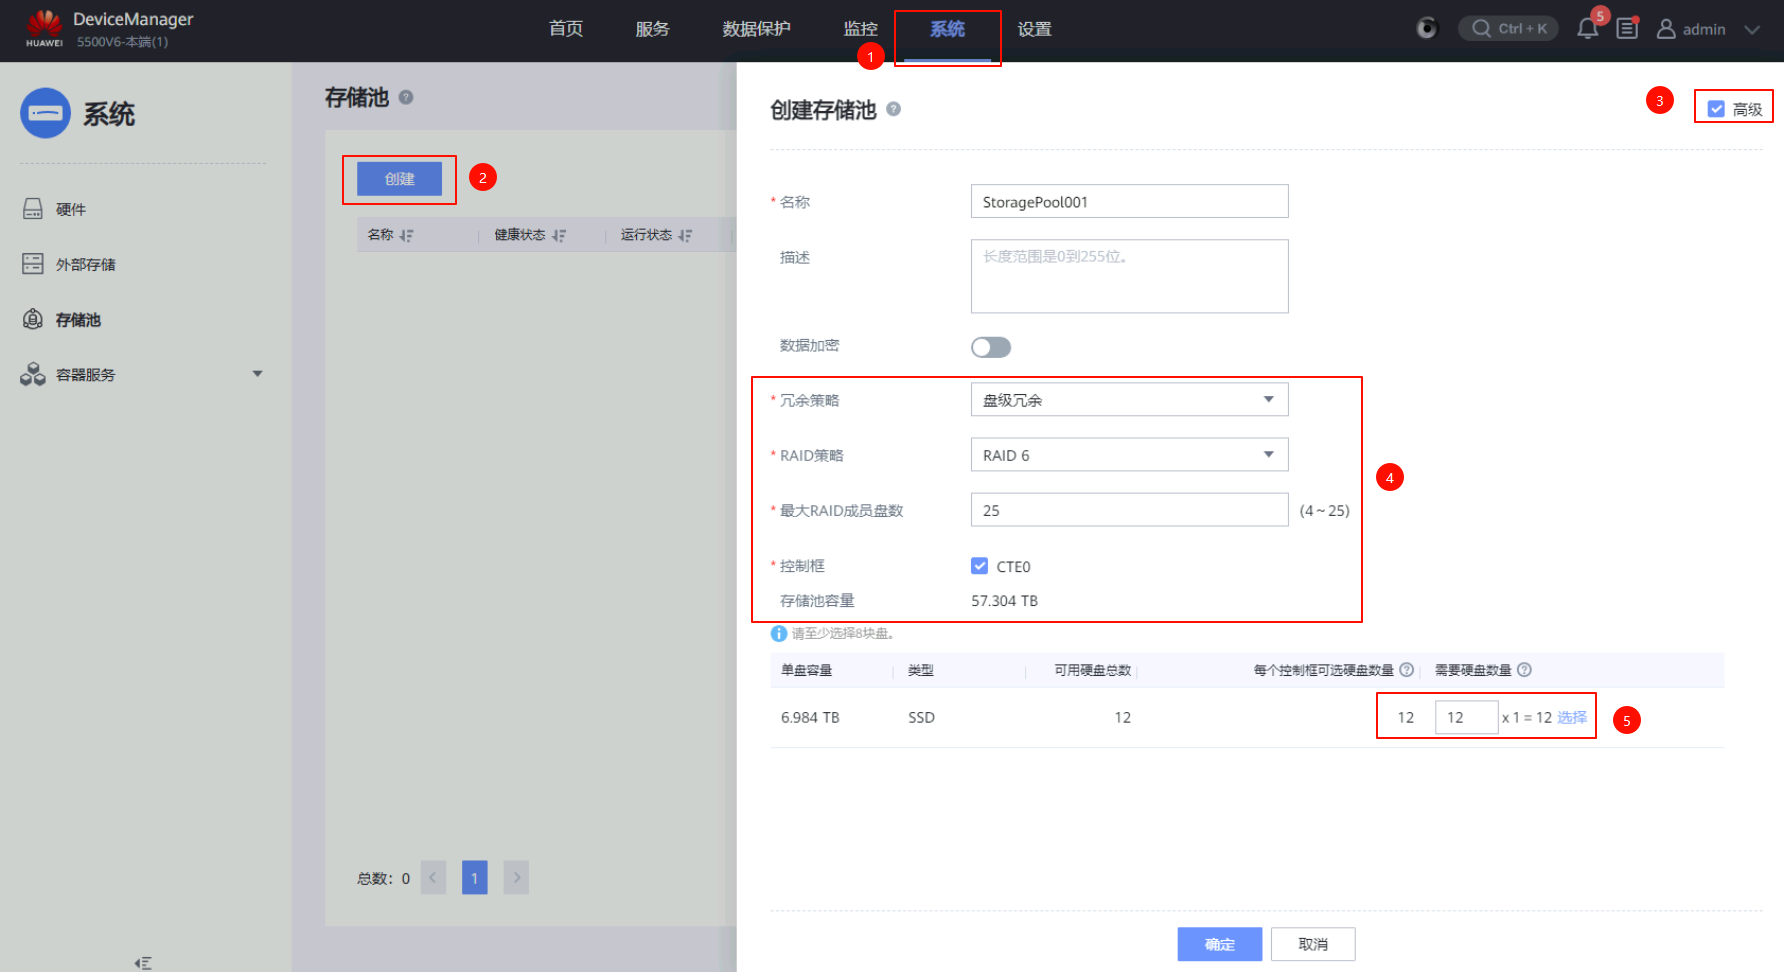This screenshot has height=972, width=1784.
Task: Toggle the 数据加密 switch
Action: (991, 347)
